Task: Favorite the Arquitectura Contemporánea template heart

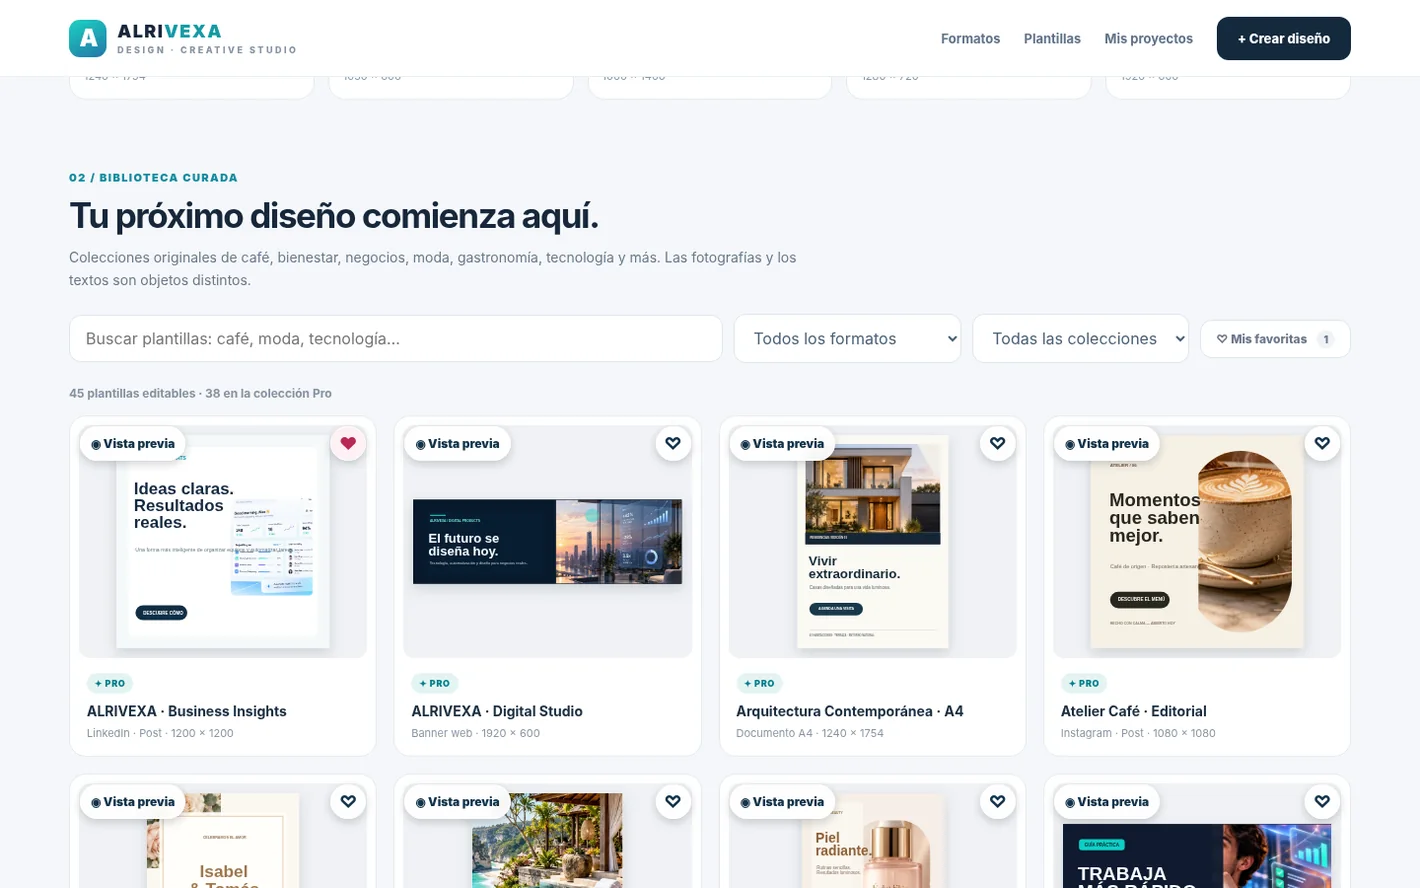Action: pyautogui.click(x=997, y=443)
